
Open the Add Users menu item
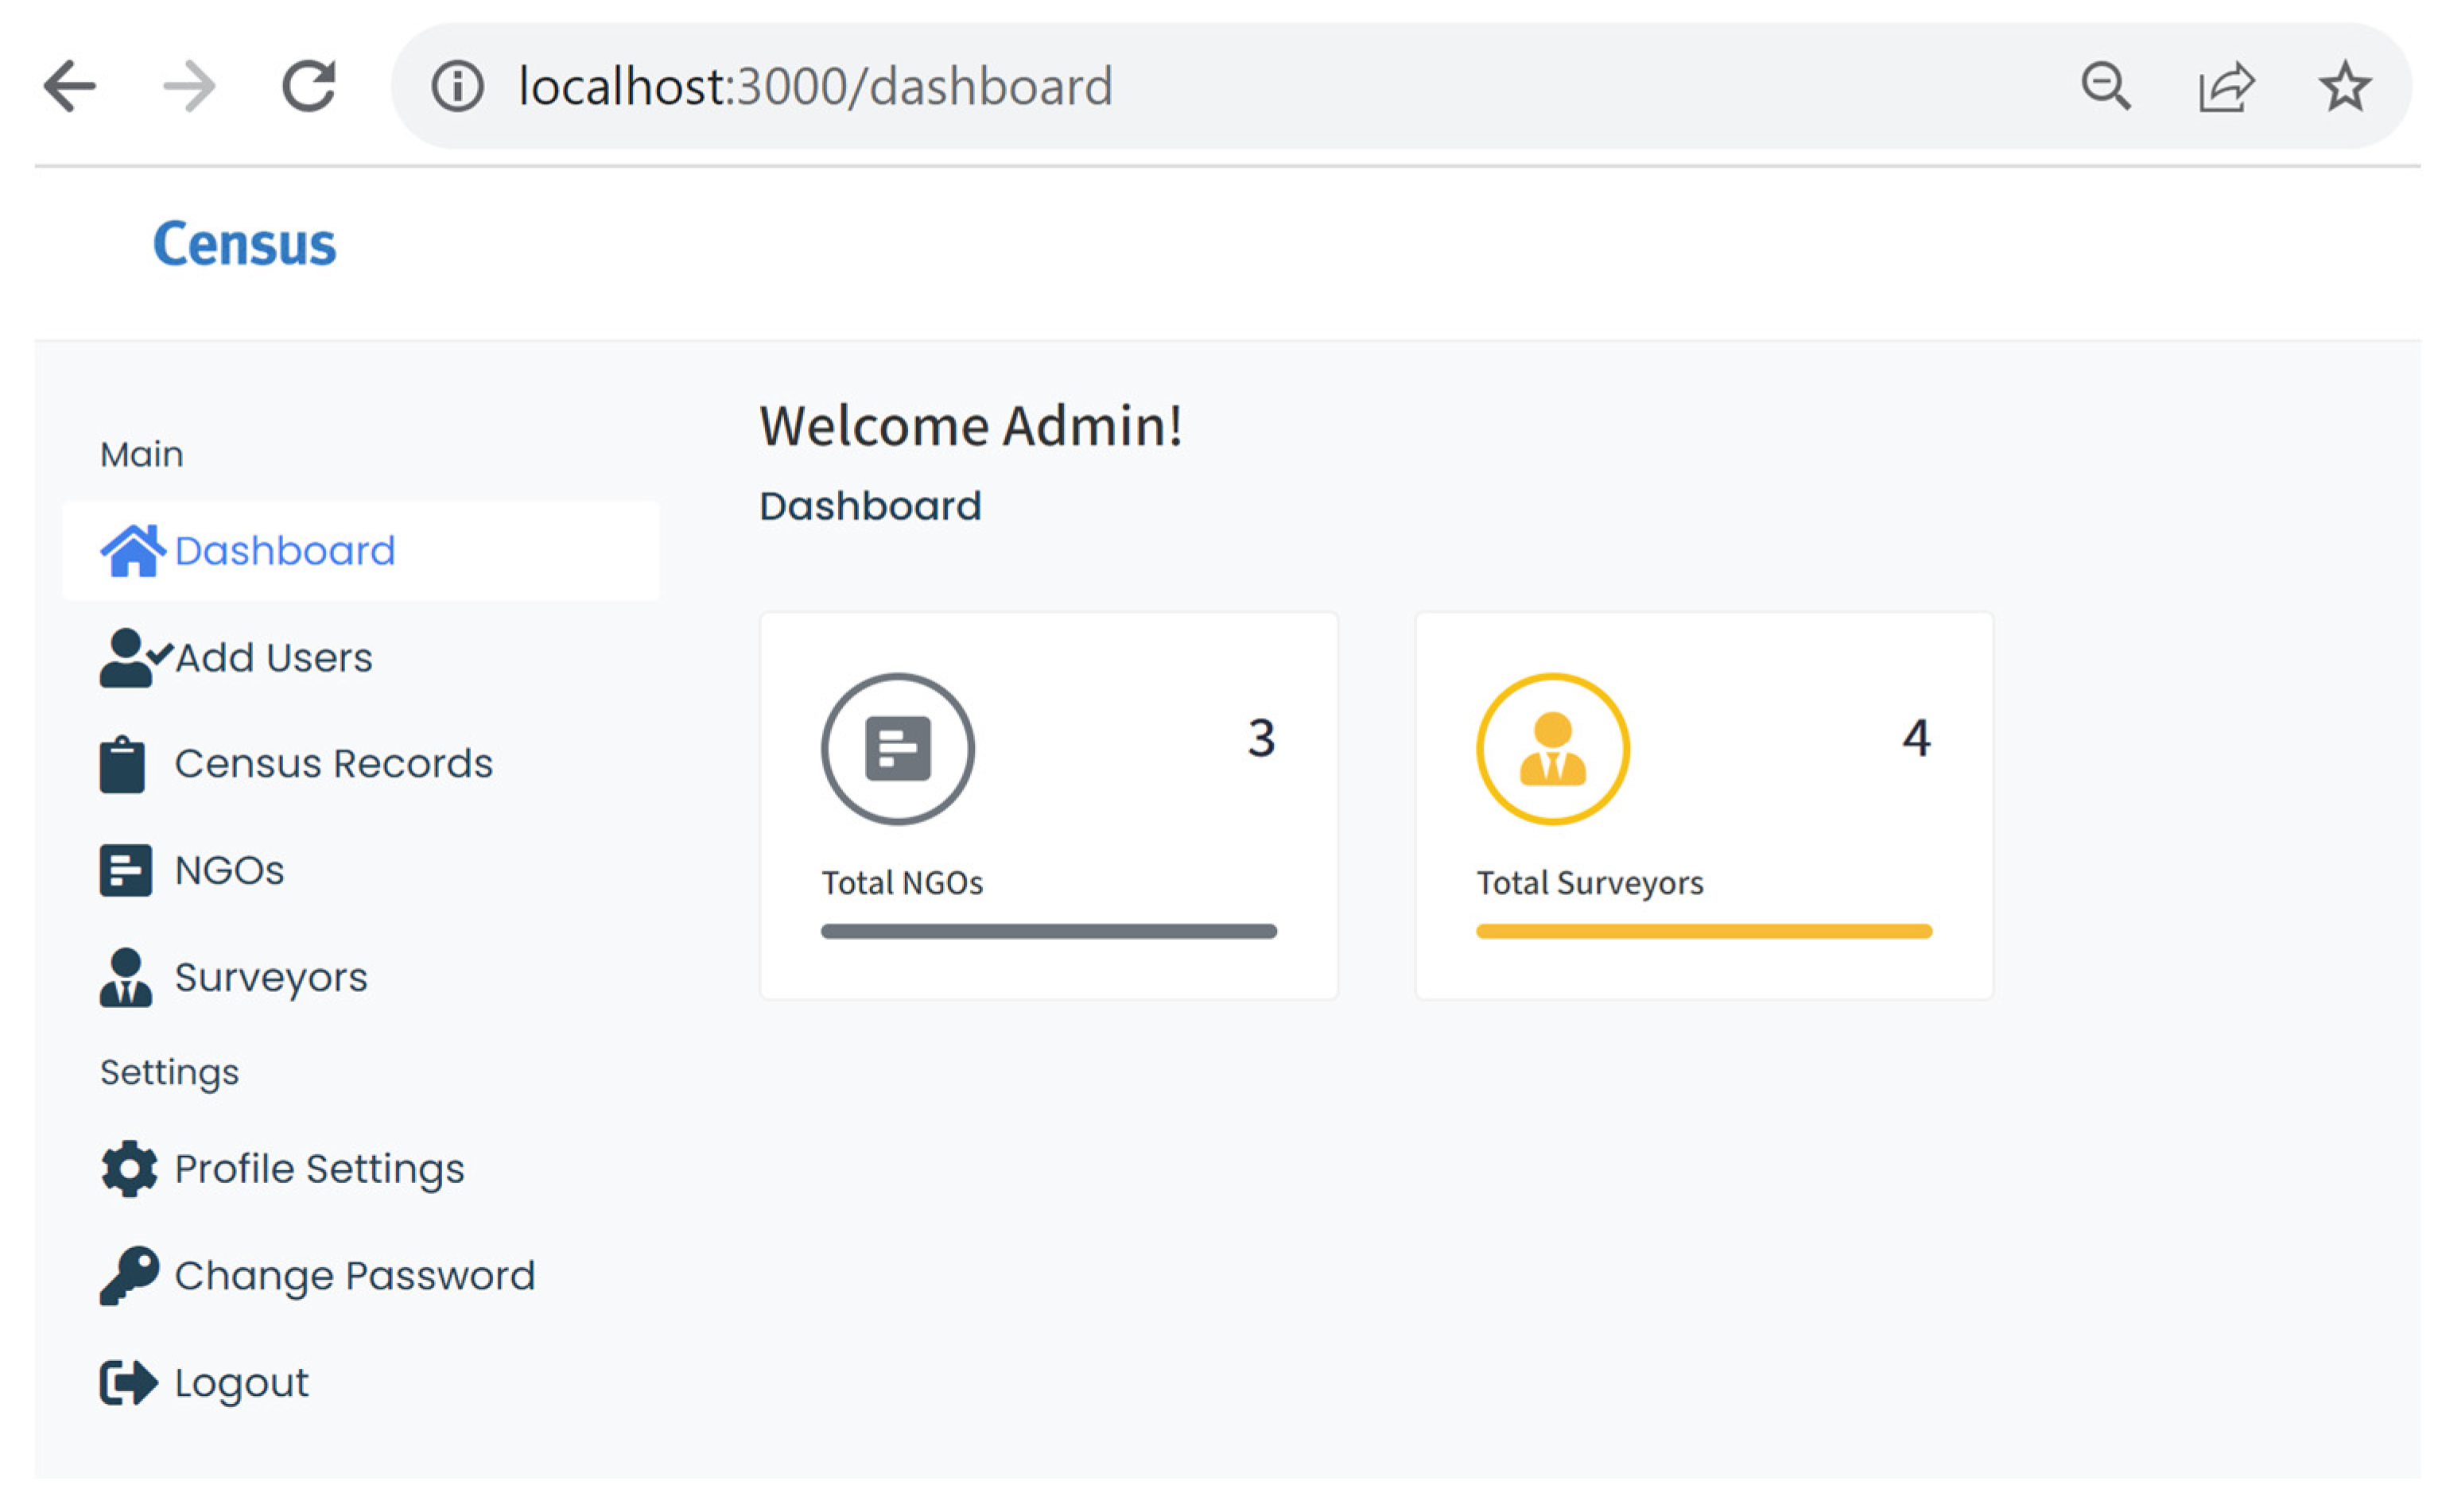click(273, 658)
